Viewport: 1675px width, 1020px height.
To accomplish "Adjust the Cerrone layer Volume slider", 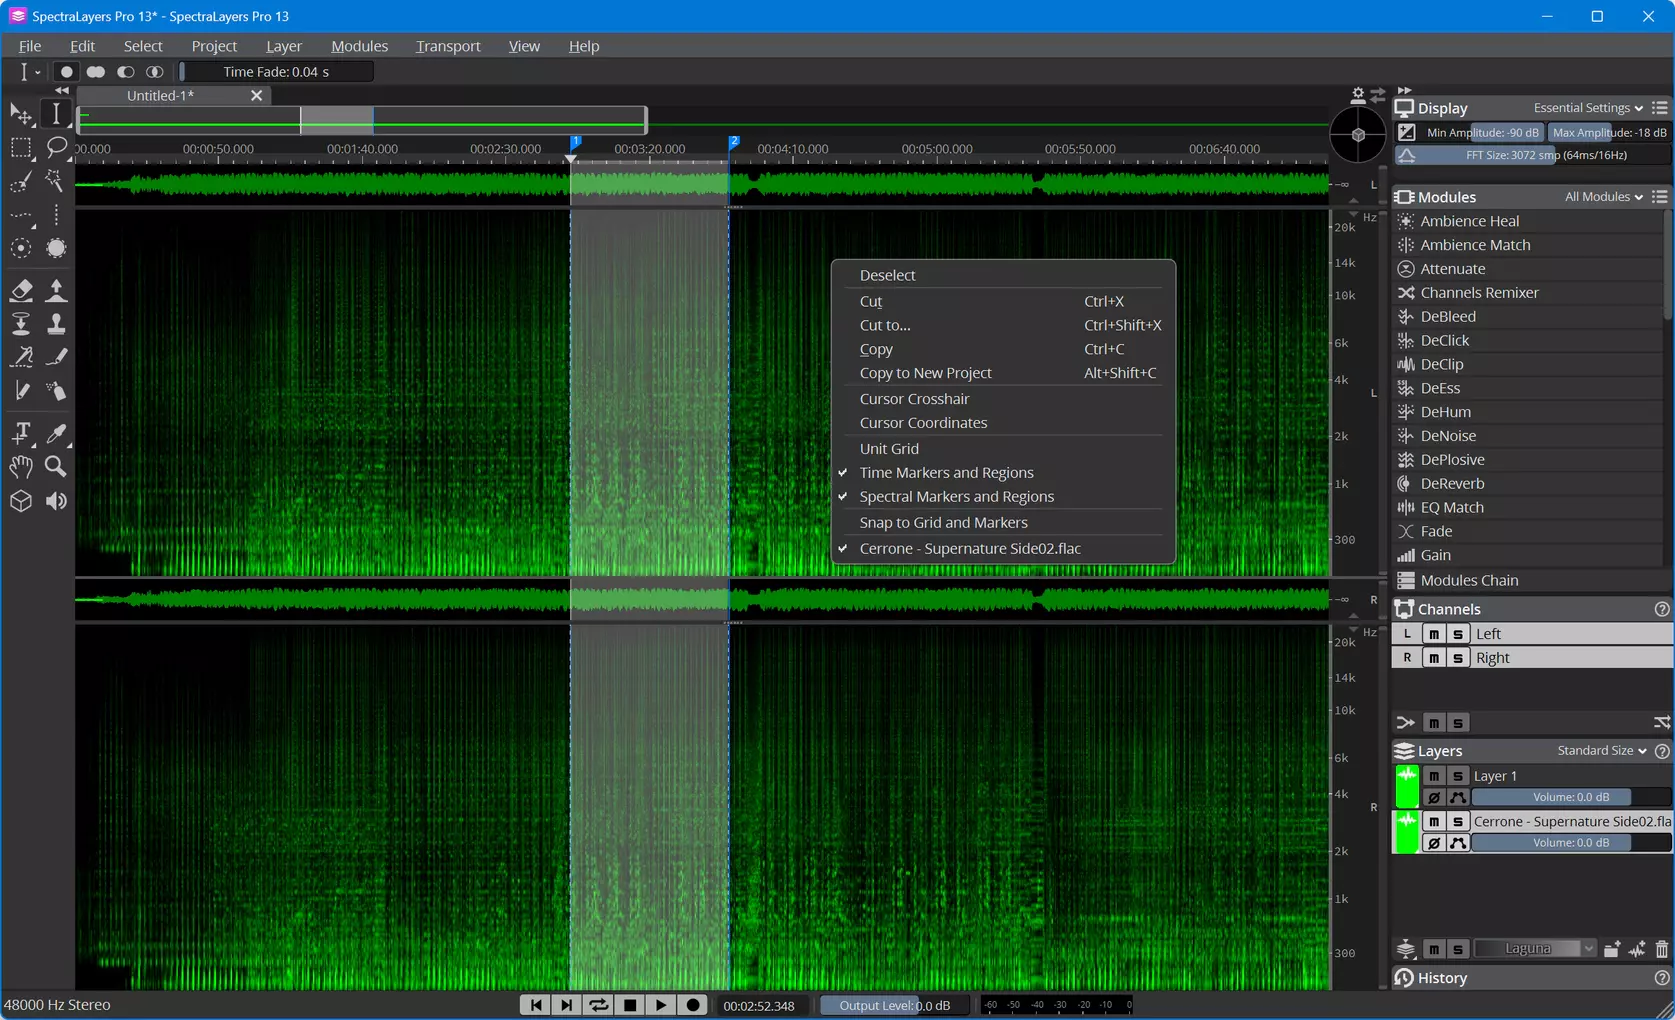I will coord(1571,843).
